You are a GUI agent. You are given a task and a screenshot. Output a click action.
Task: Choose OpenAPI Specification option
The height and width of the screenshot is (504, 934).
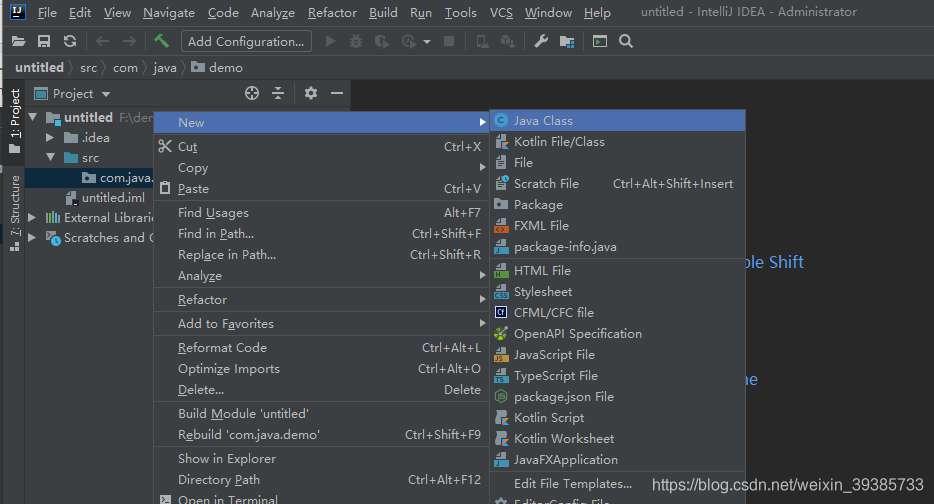[618, 334]
